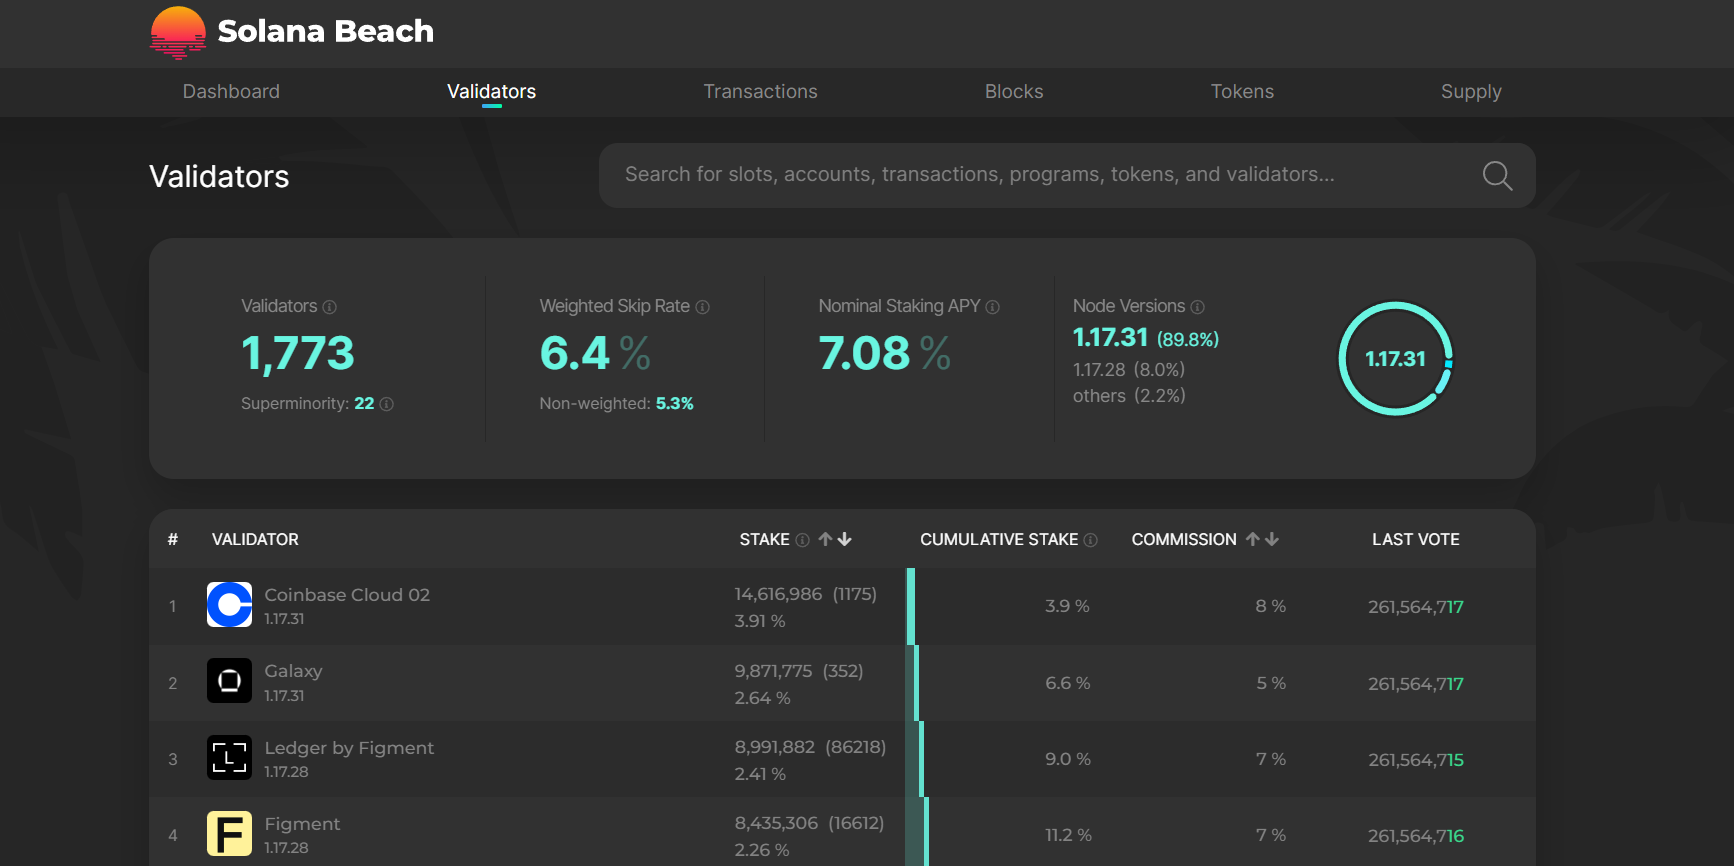This screenshot has height=866, width=1734.
Task: Click cumulative stake 9.0 % cell
Action: pyautogui.click(x=1068, y=759)
